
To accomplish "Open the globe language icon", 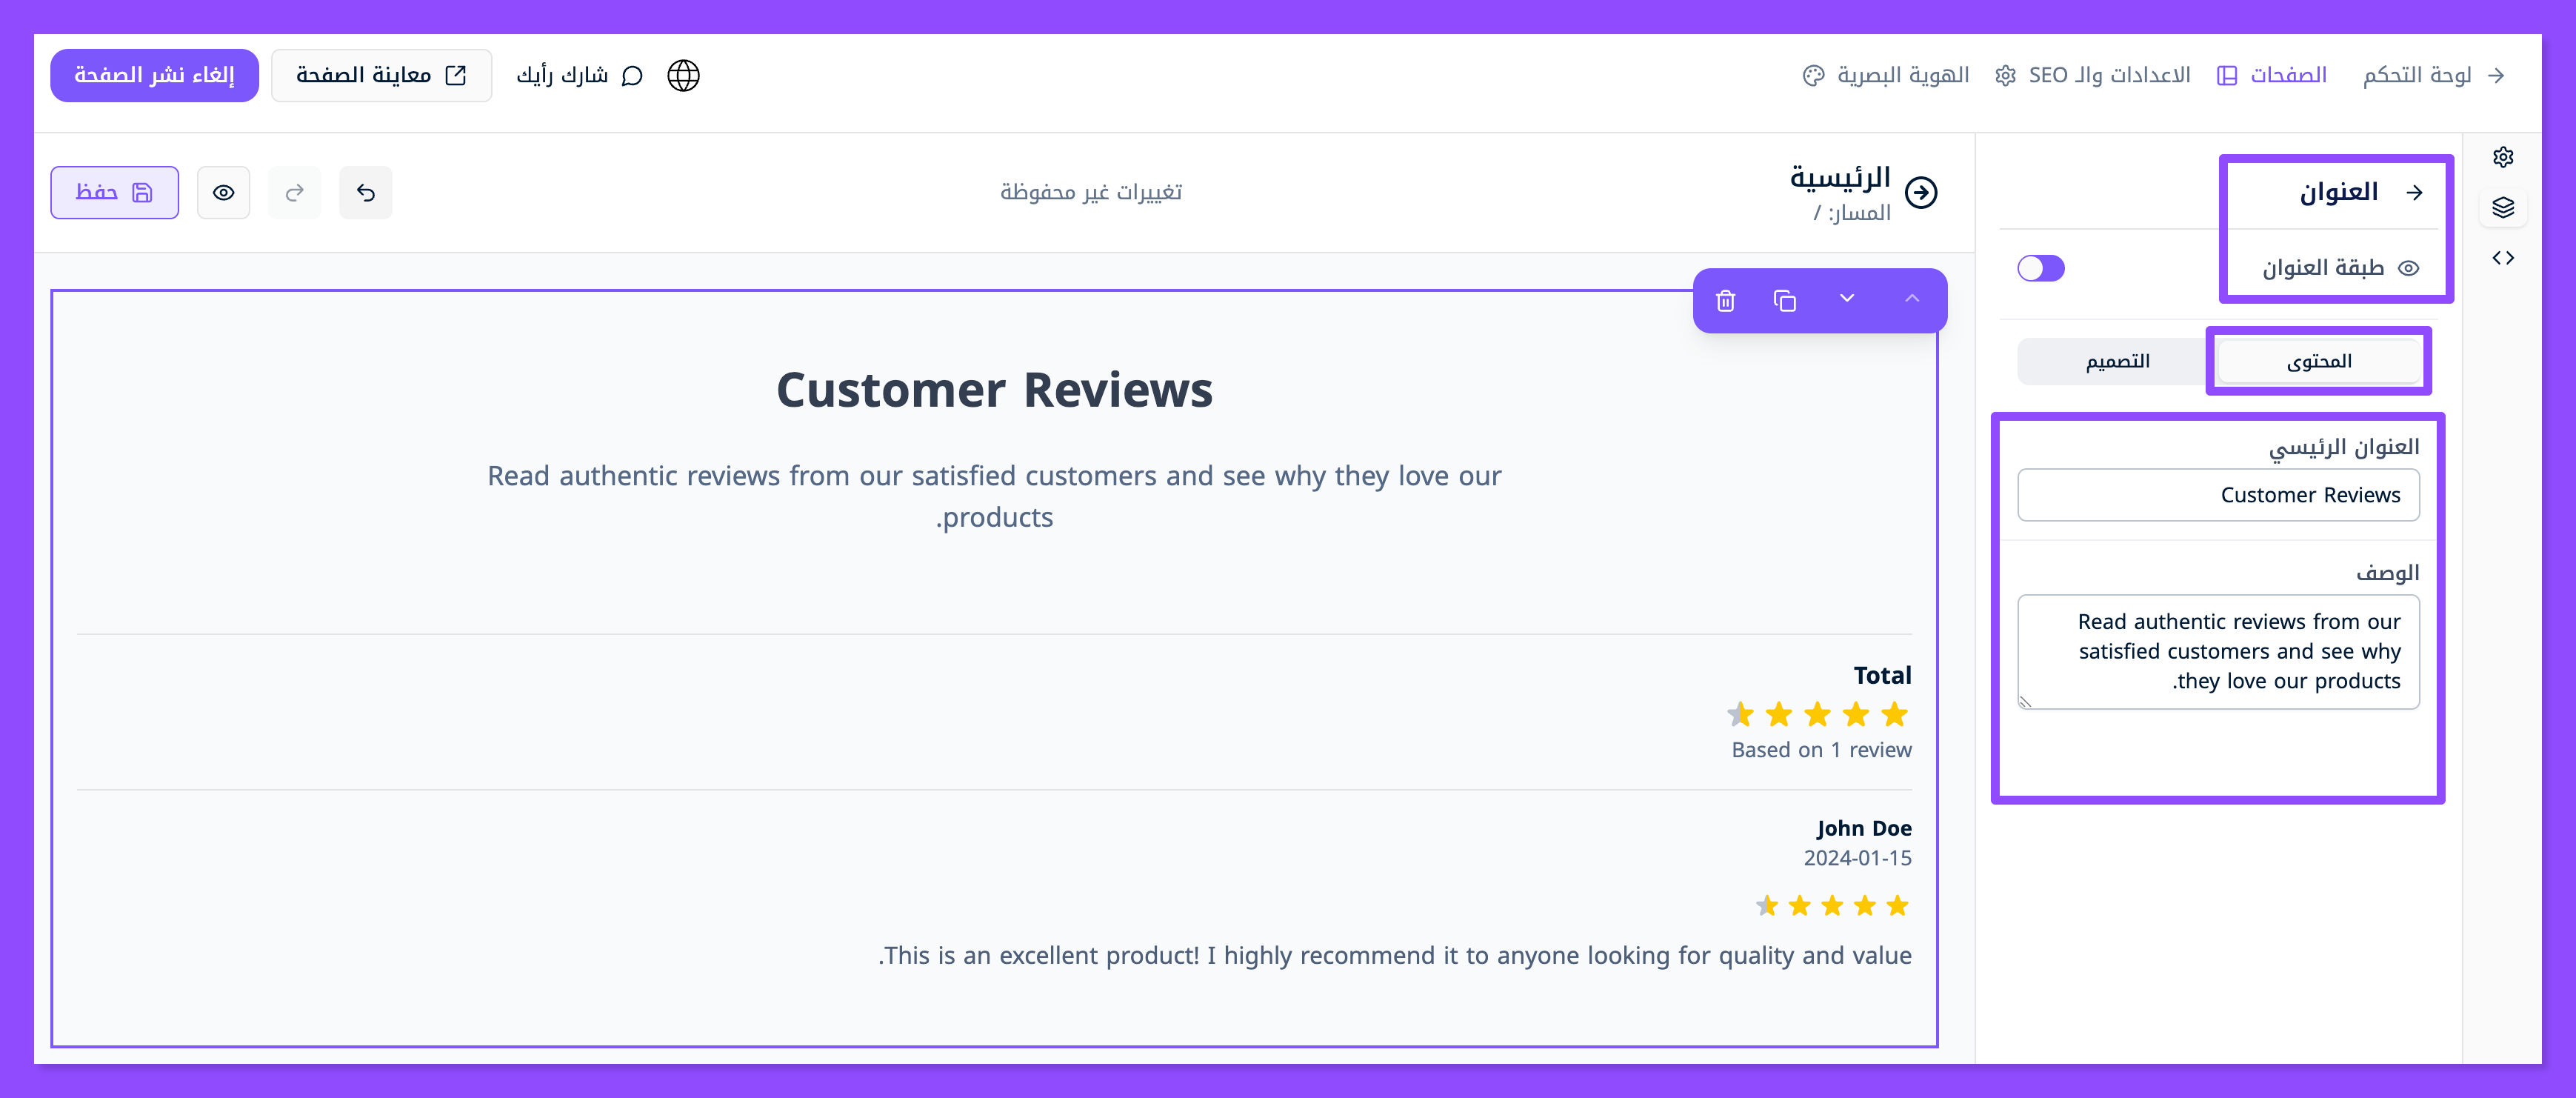I will click(x=683, y=76).
